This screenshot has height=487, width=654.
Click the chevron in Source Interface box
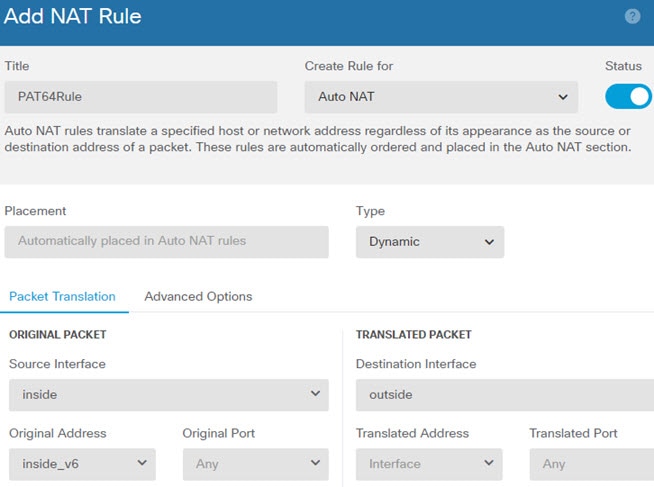point(315,395)
